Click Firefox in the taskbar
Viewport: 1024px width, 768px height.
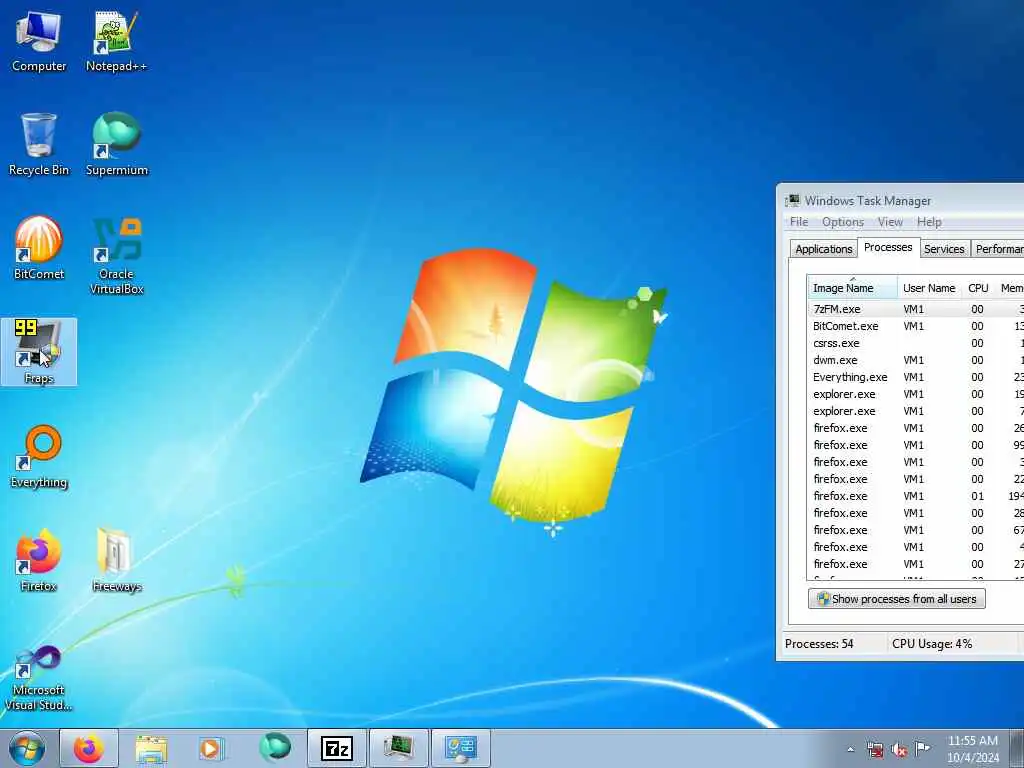[89, 748]
